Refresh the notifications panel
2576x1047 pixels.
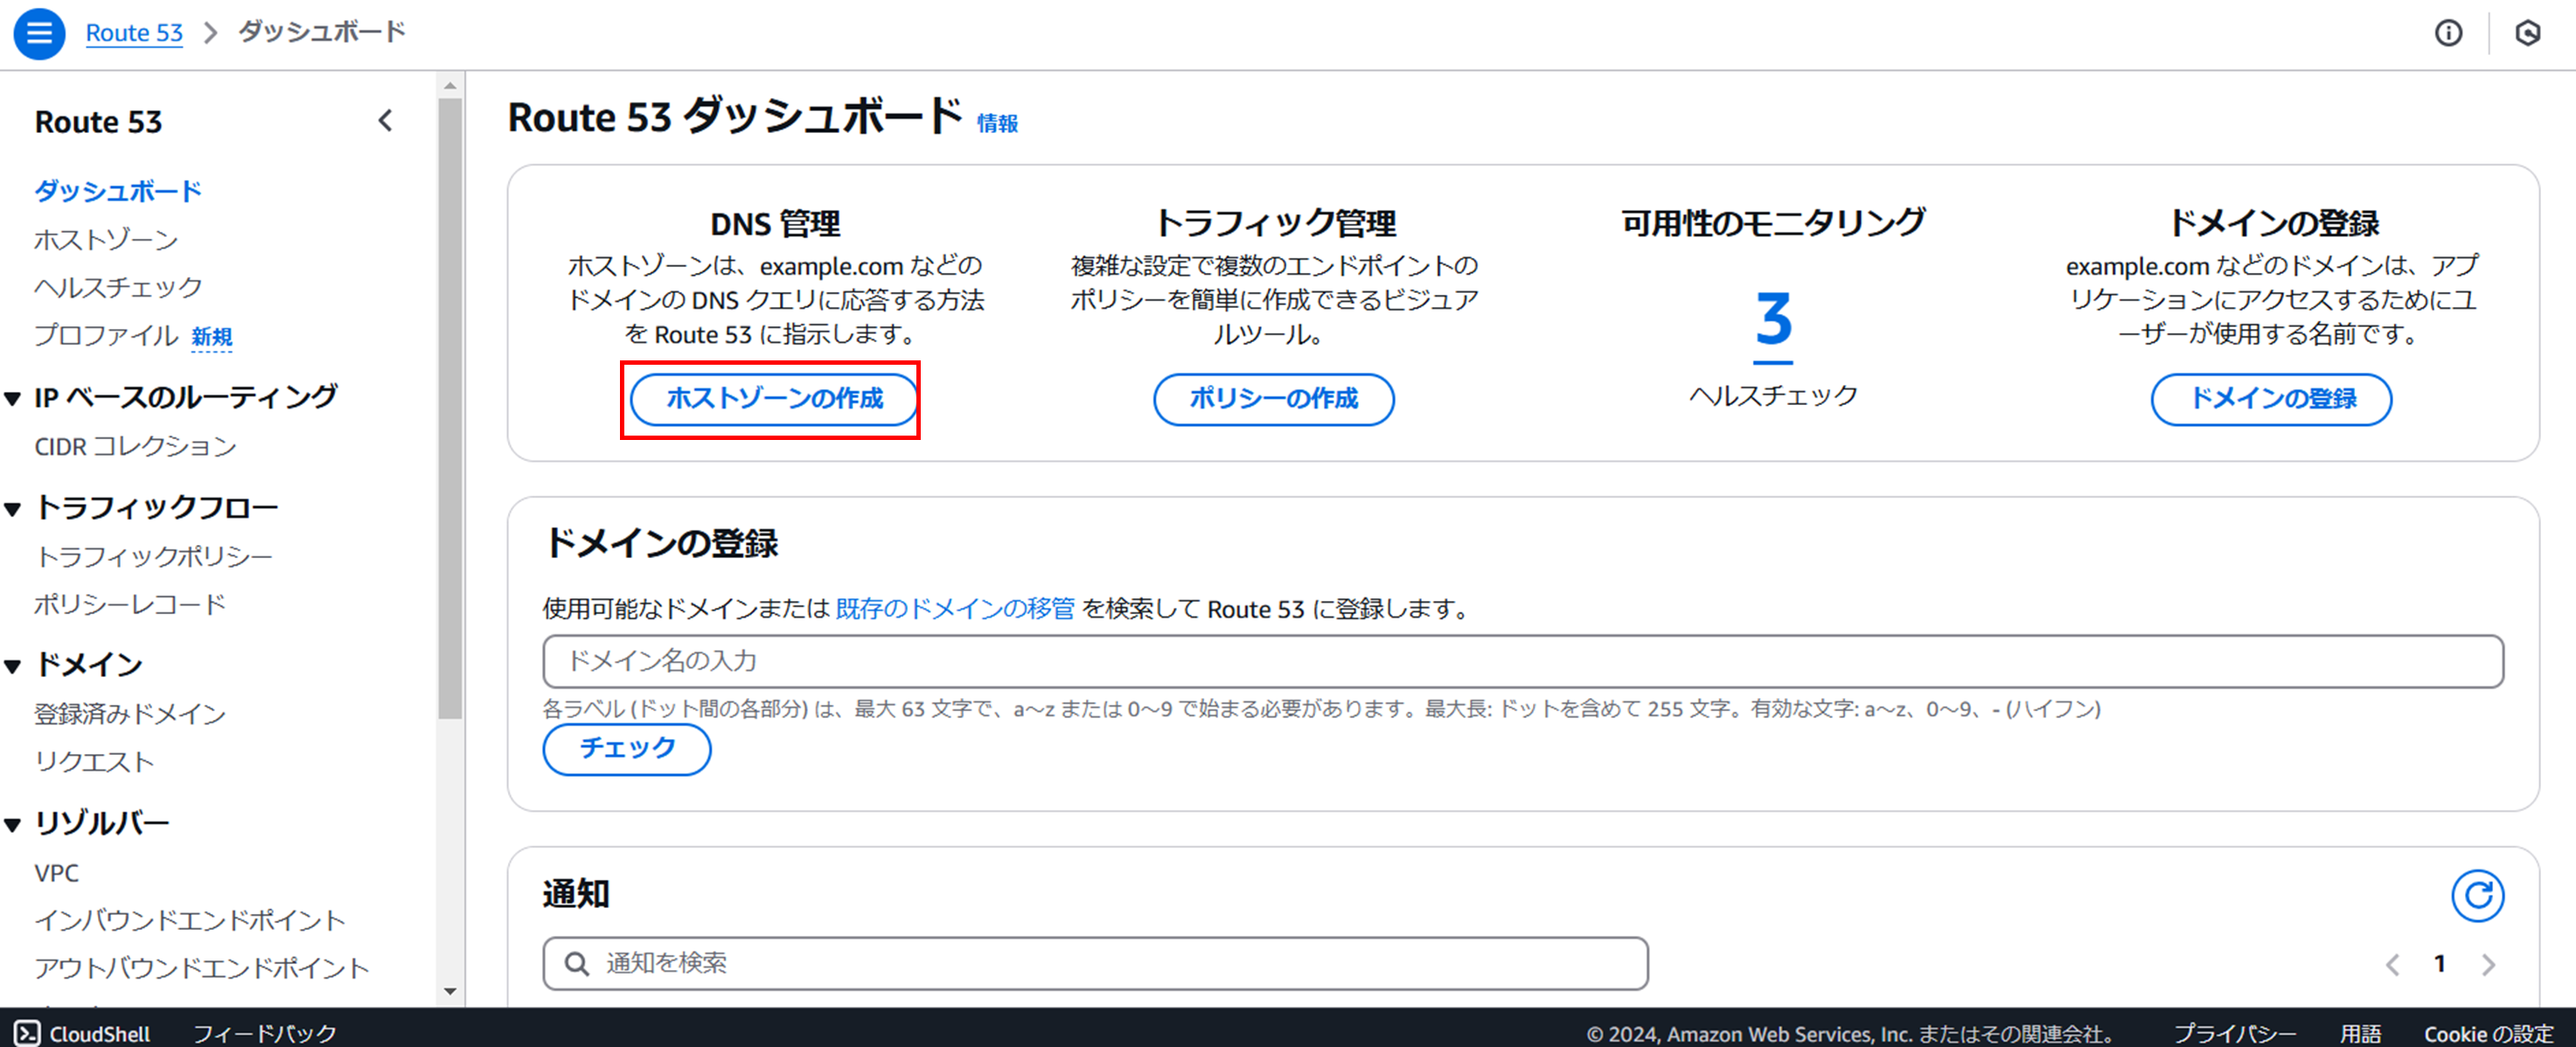pyautogui.click(x=2477, y=895)
